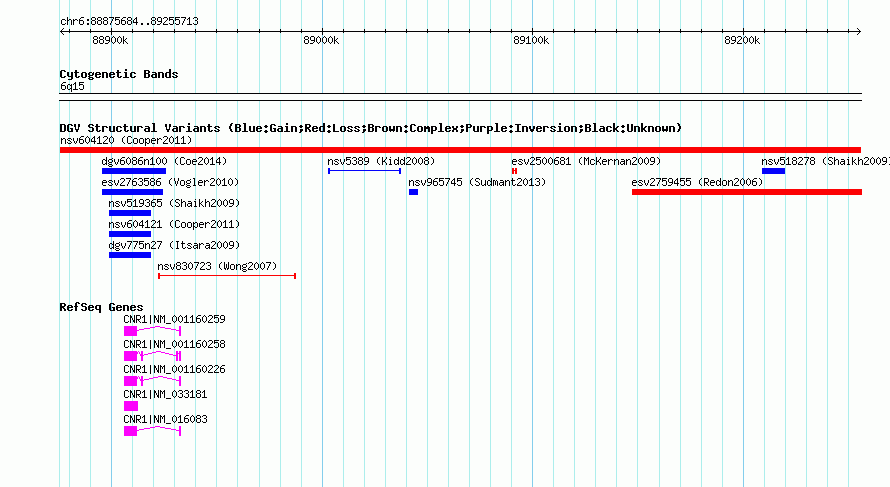Click the Cytogenetic Bands track title
Screen dimensions: 890x487
[119, 74]
